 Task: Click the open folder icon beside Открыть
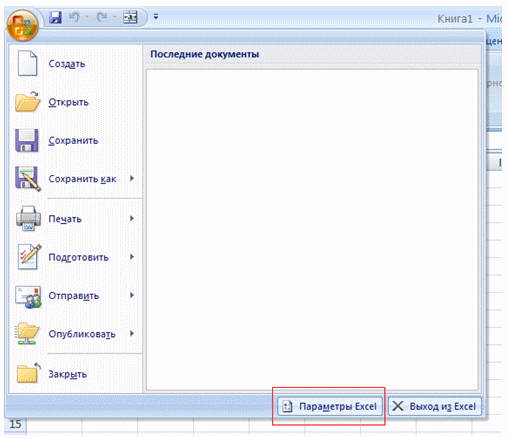click(x=28, y=101)
